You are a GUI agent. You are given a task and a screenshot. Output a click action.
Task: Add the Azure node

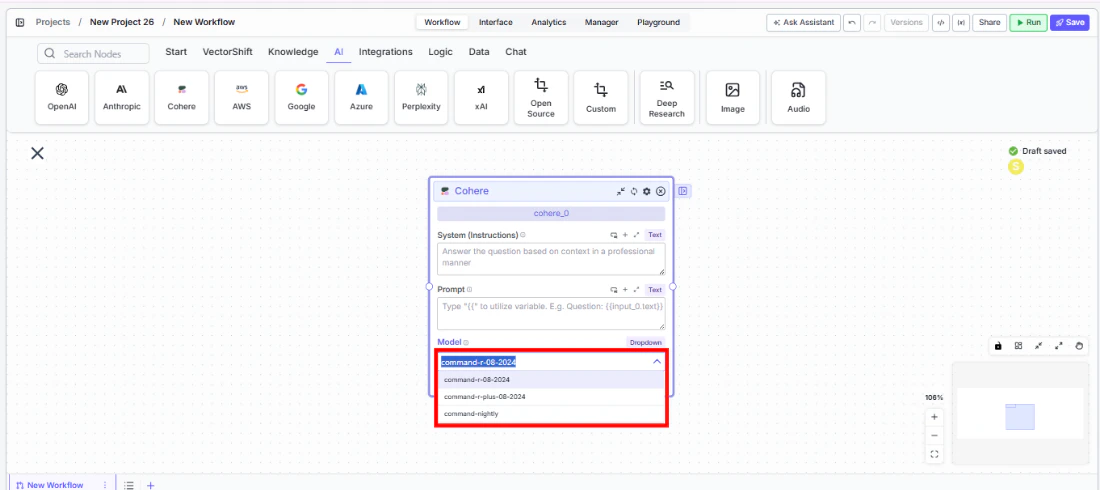[x=361, y=98]
